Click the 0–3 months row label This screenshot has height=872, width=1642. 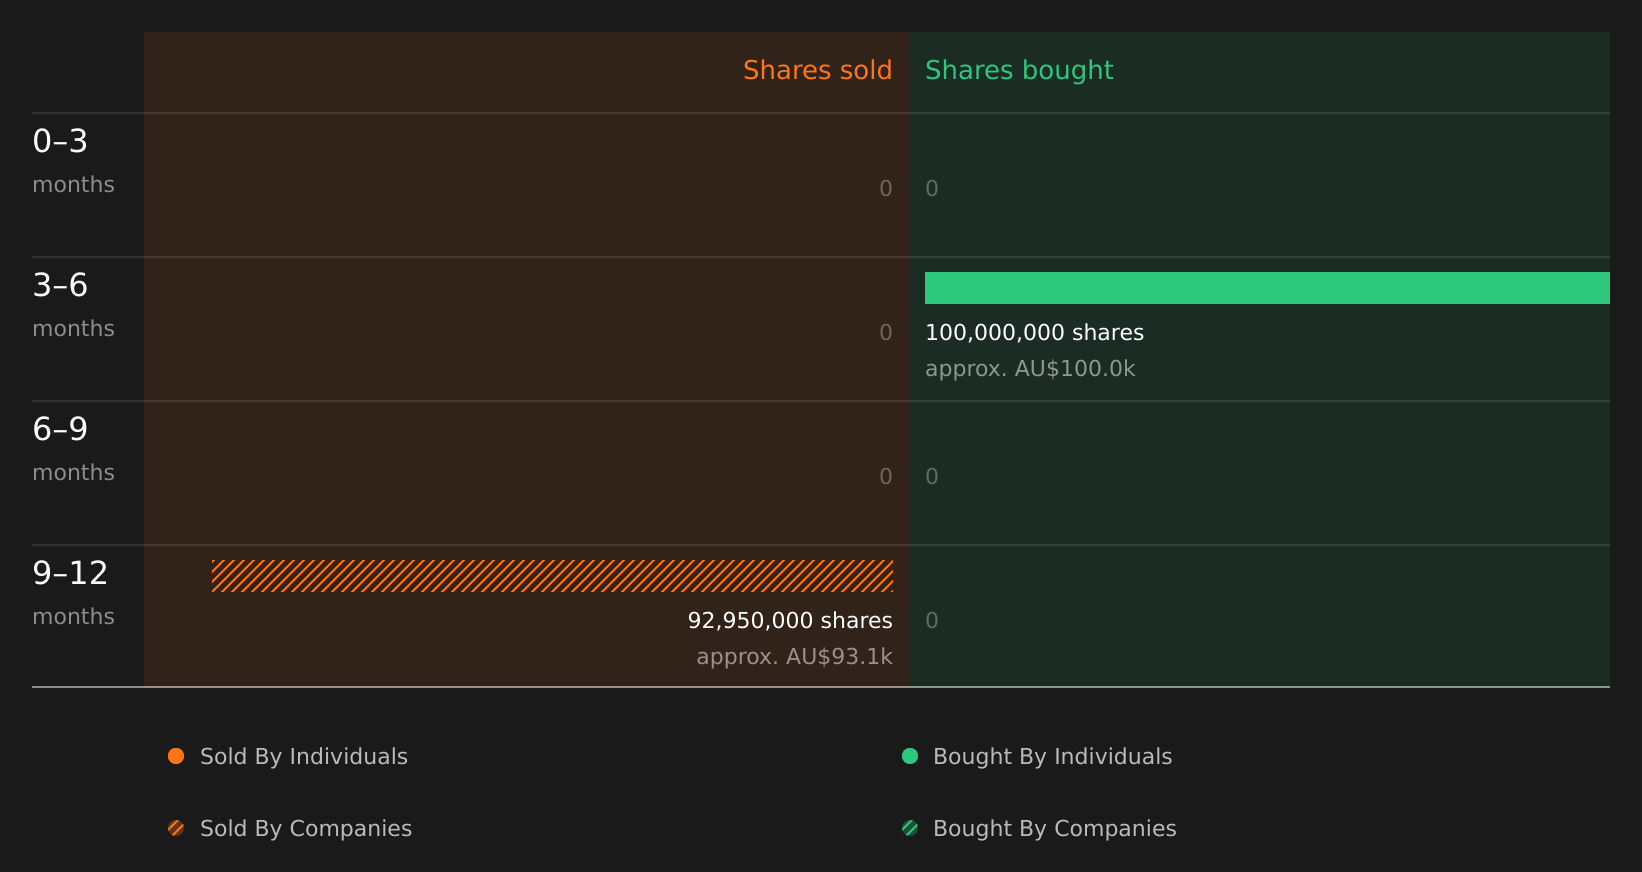[74, 161]
